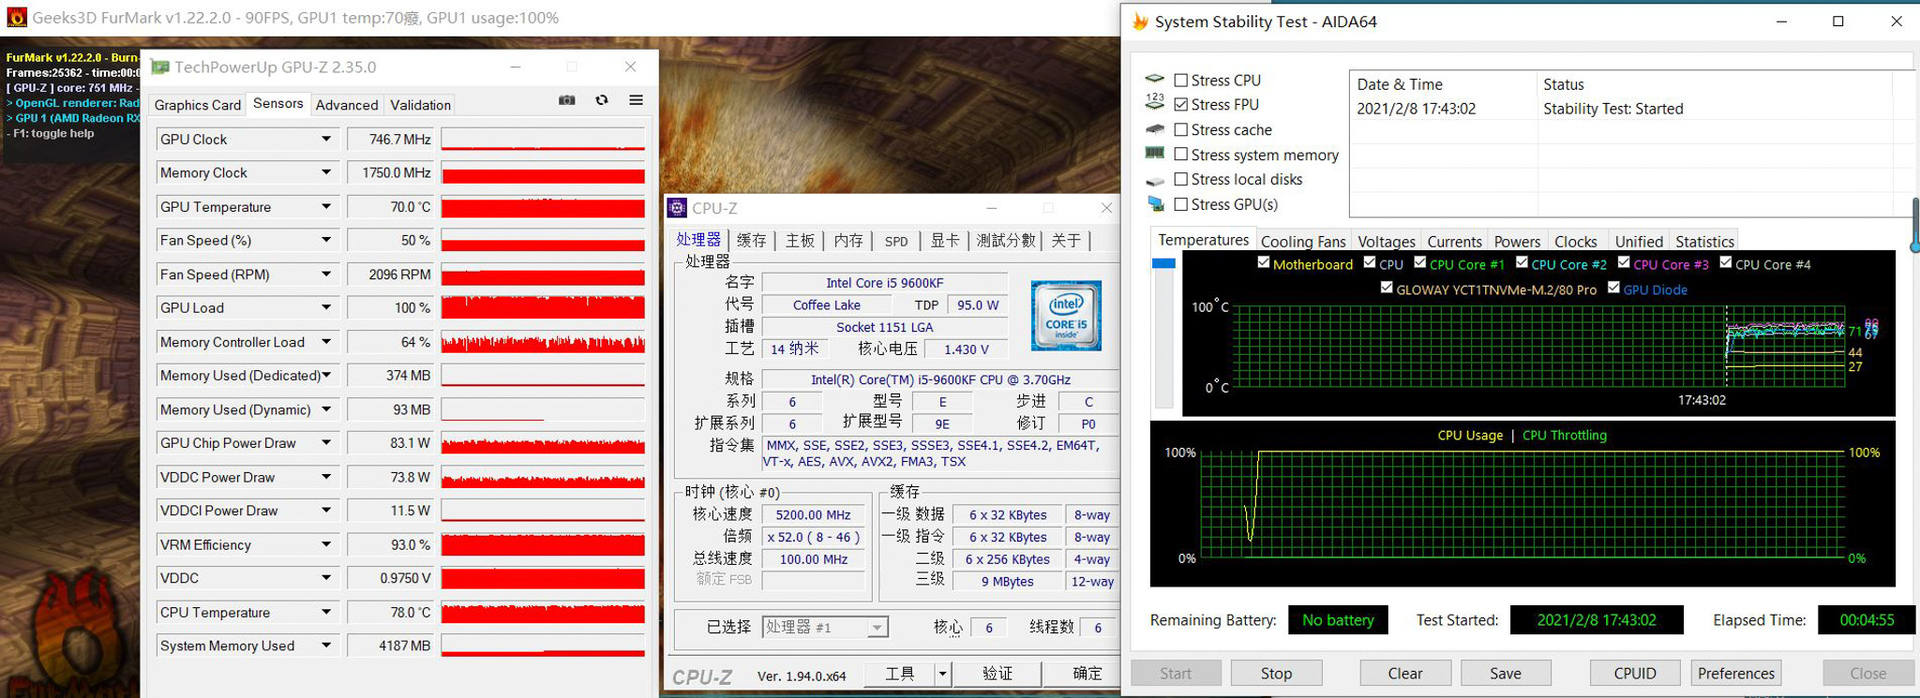Click CPU-Z core speed 5200.00 MHz field
1920x698 pixels.
[x=813, y=515]
